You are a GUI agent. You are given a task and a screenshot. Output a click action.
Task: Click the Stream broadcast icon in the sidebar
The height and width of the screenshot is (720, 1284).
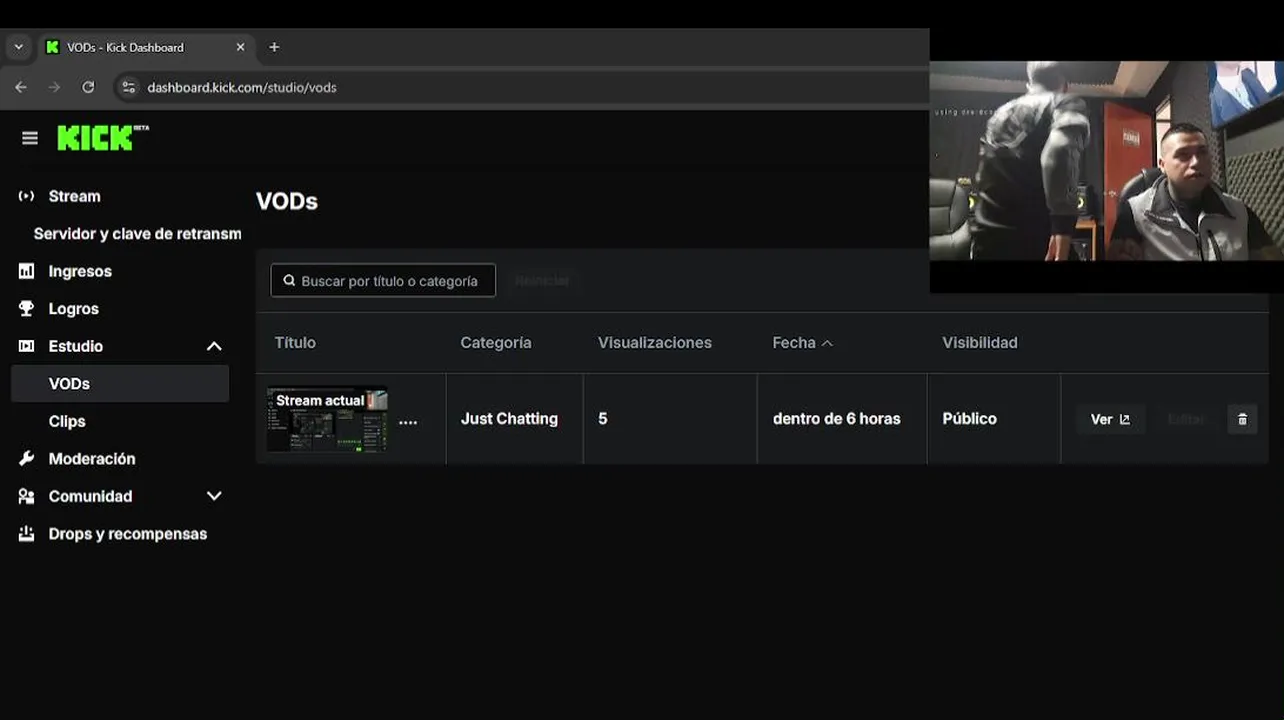pos(26,196)
